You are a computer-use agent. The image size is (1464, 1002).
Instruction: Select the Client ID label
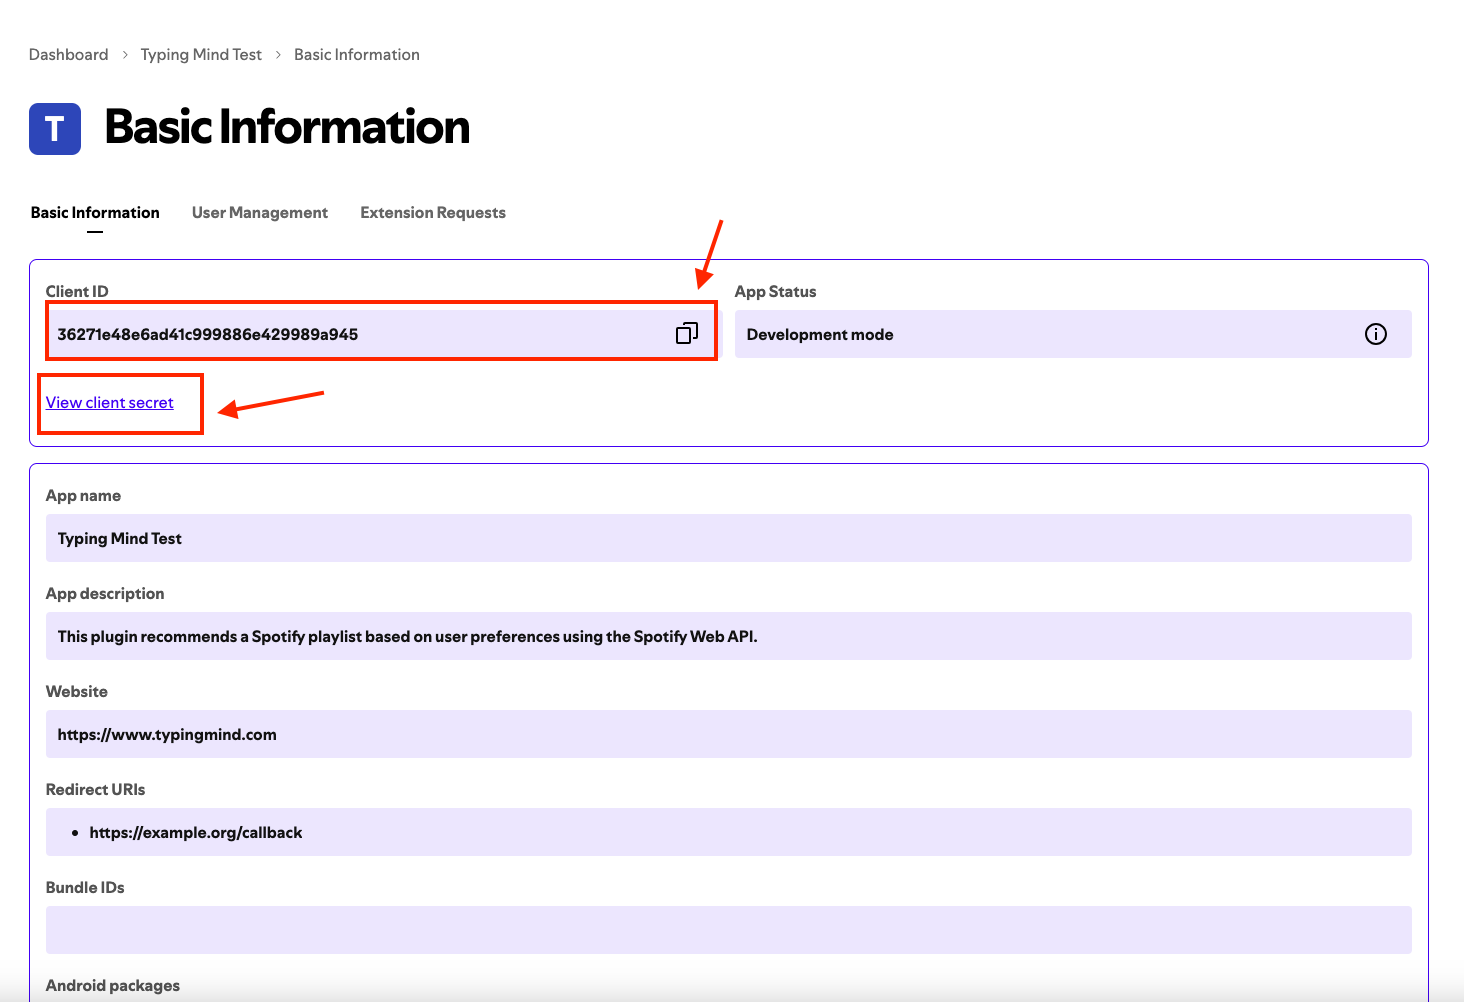pos(77,291)
